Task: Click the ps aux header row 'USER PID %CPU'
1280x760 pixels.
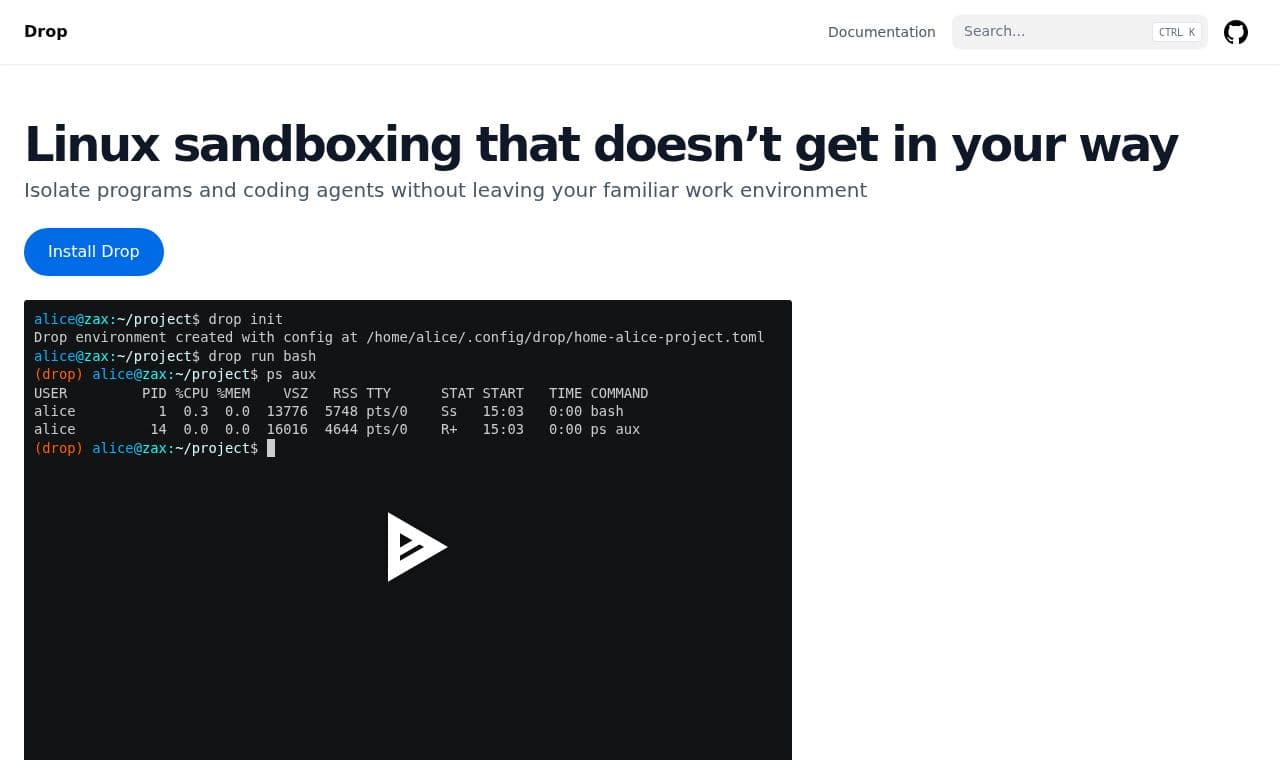Action: tap(341, 393)
